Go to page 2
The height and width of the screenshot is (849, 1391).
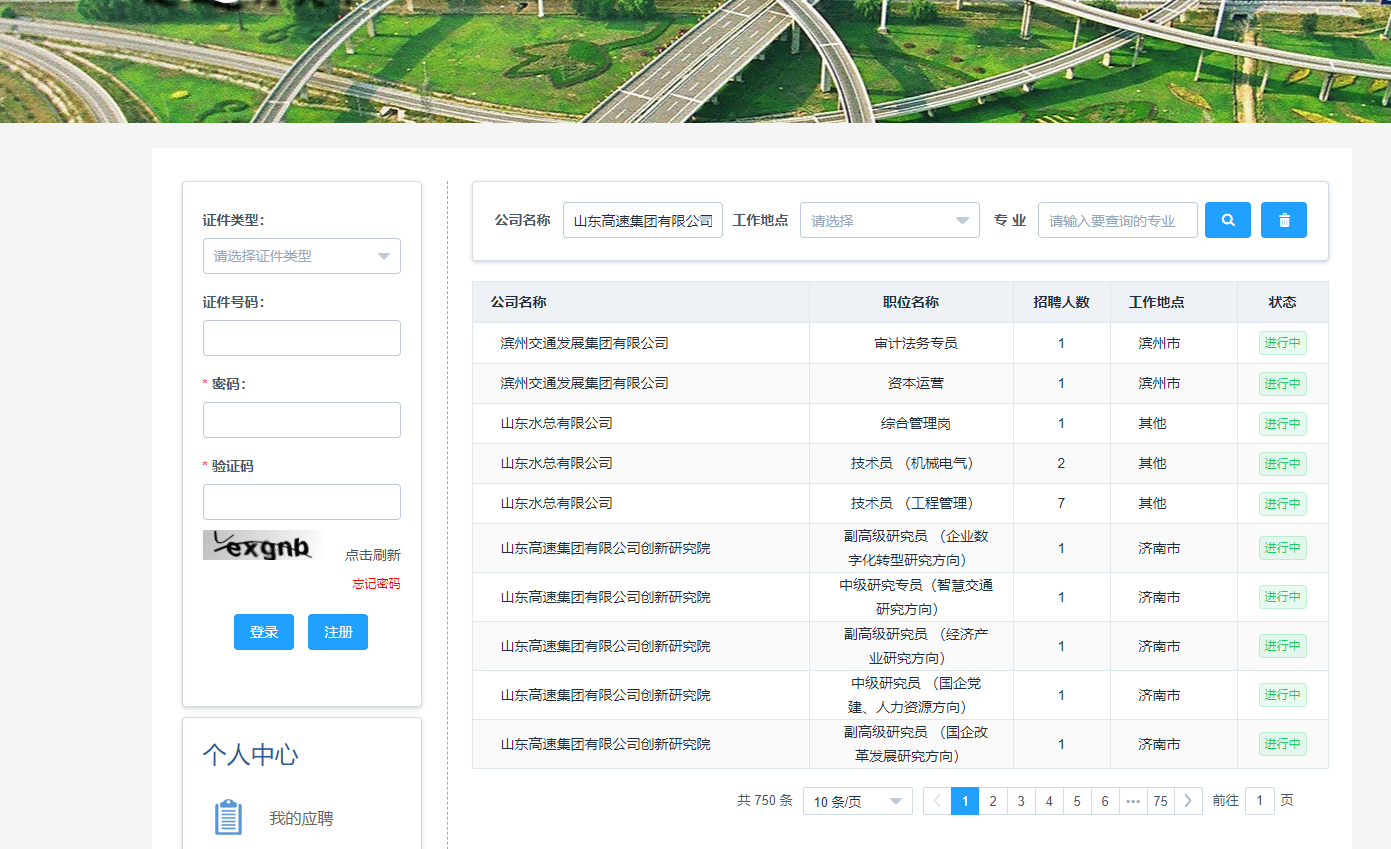pyautogui.click(x=993, y=801)
